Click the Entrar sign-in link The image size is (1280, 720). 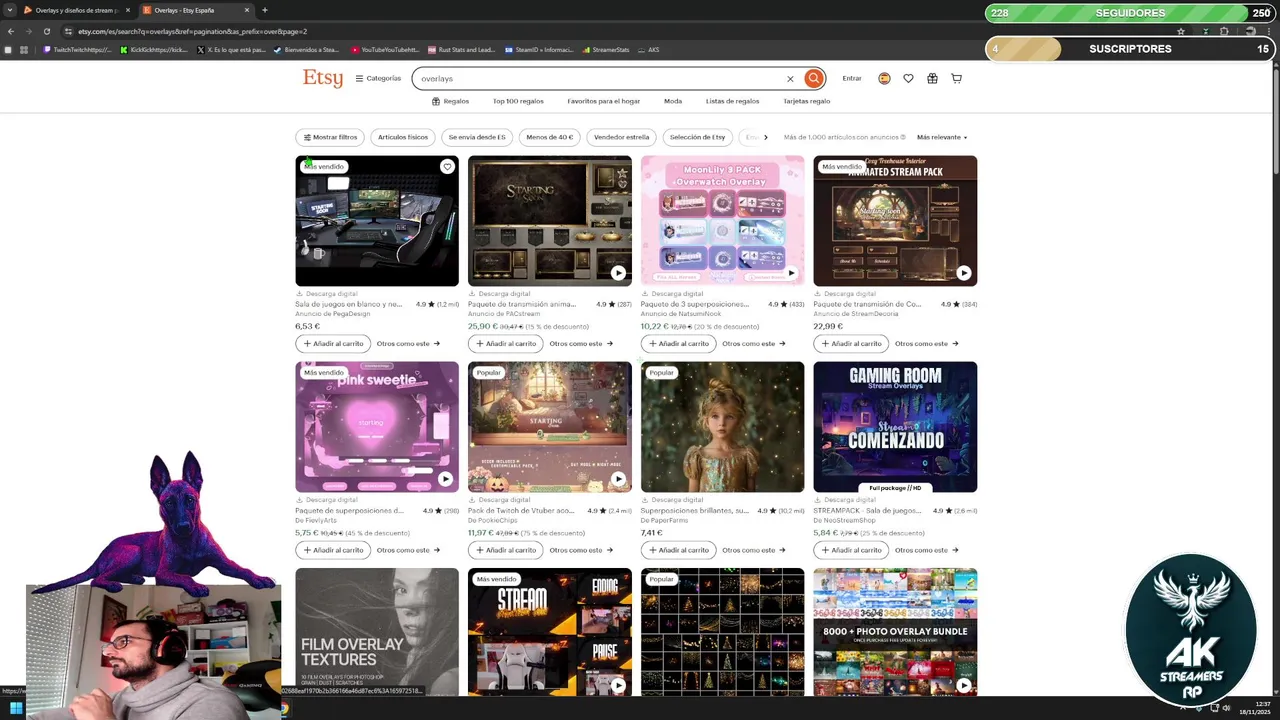click(x=852, y=78)
